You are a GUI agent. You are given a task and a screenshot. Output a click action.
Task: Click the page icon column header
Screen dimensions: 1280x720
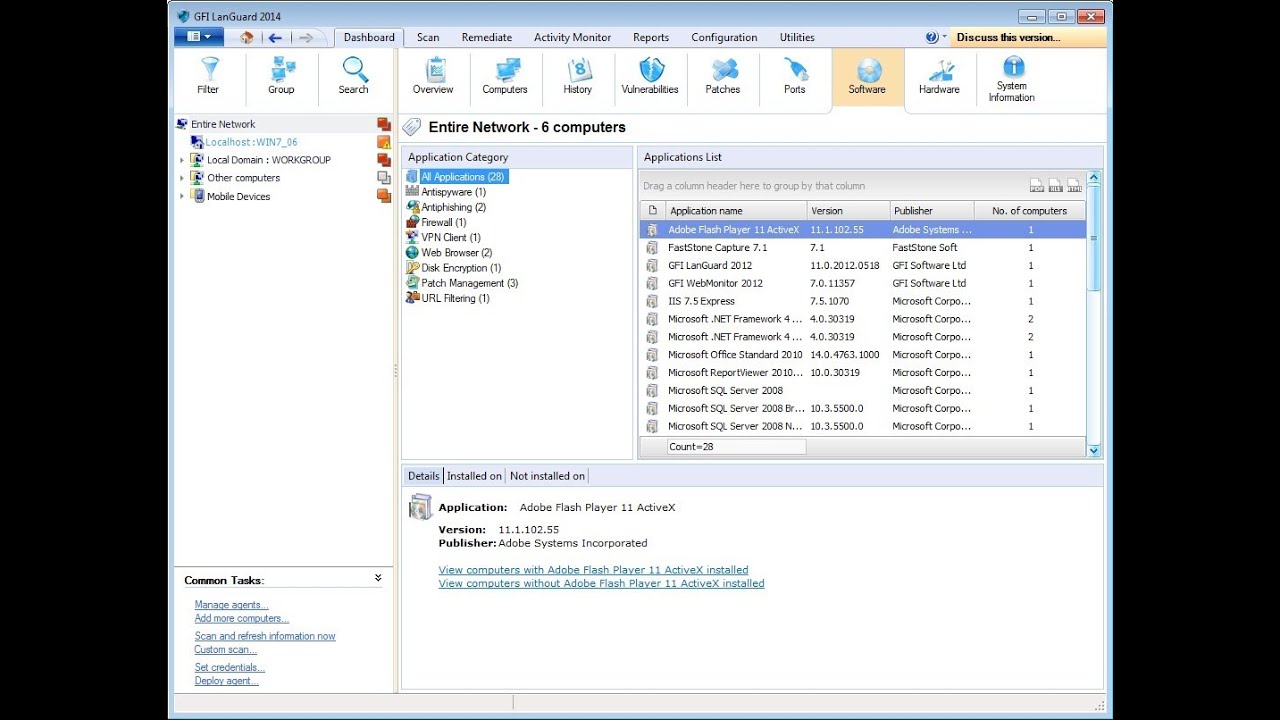pyautogui.click(x=652, y=211)
